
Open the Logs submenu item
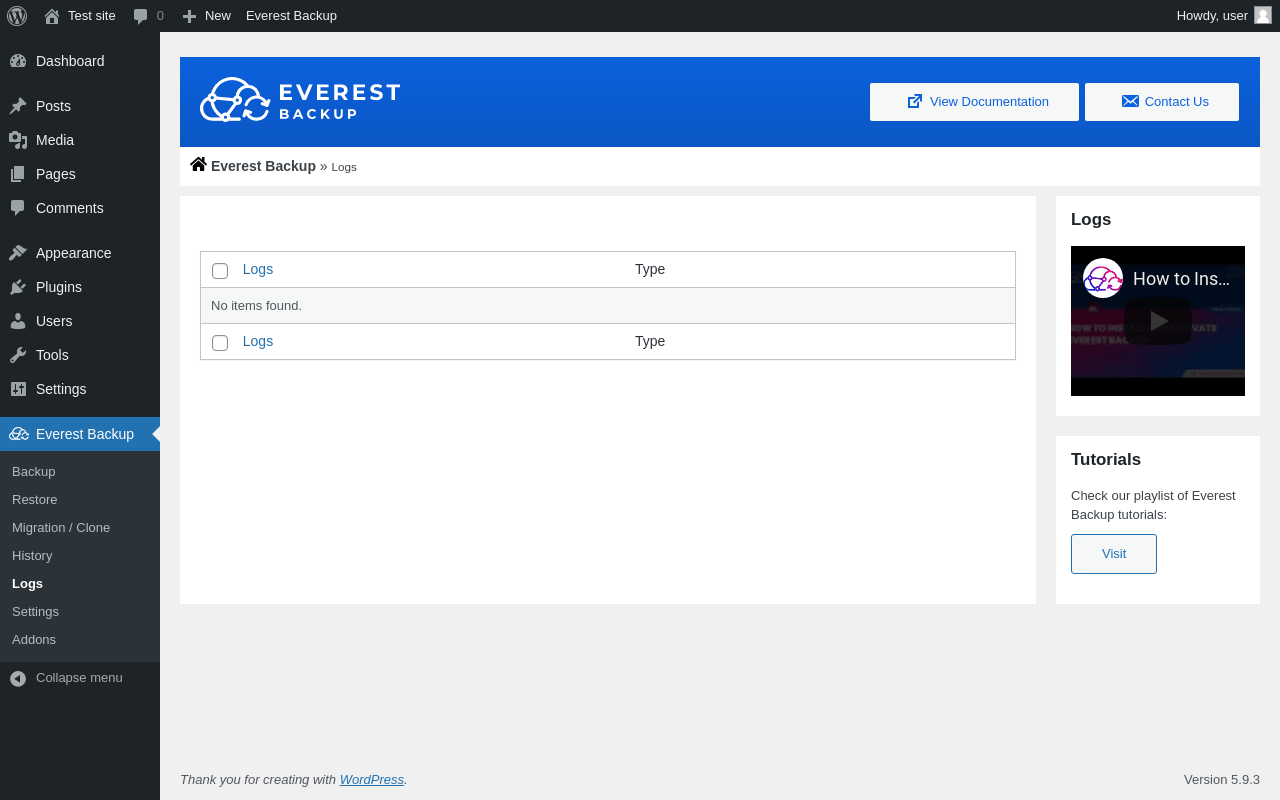pyautogui.click(x=27, y=583)
